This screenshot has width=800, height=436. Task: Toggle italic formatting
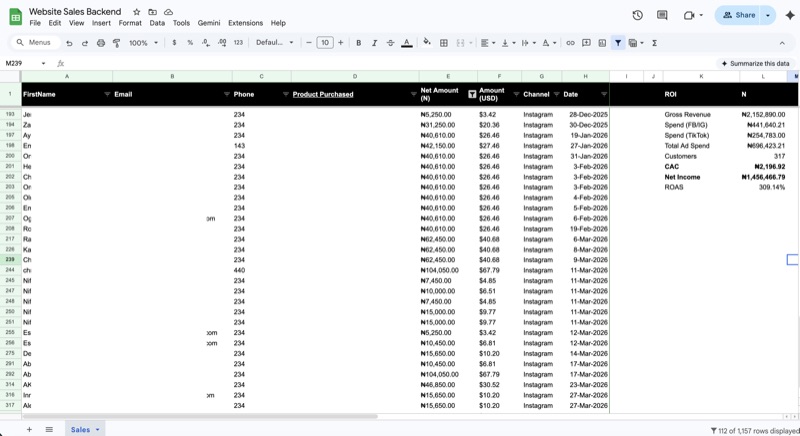pos(374,43)
